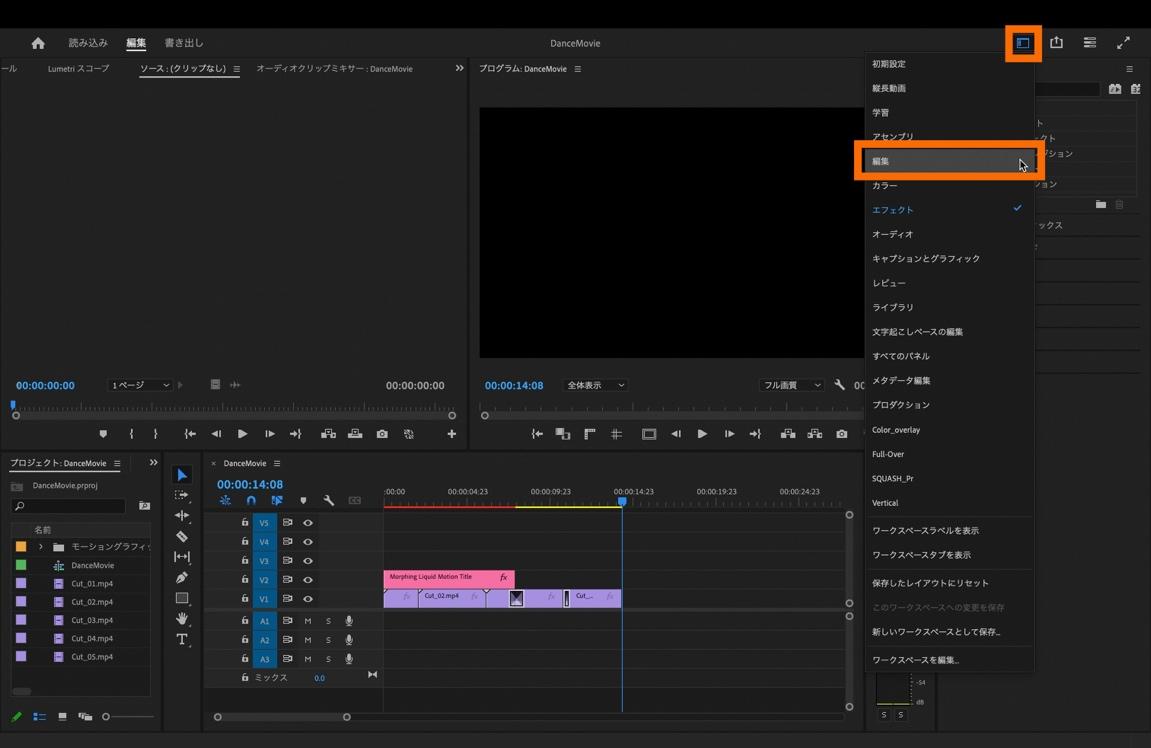Image resolution: width=1151 pixels, height=748 pixels.
Task: Enable voice-over record on A3
Action: click(x=349, y=659)
